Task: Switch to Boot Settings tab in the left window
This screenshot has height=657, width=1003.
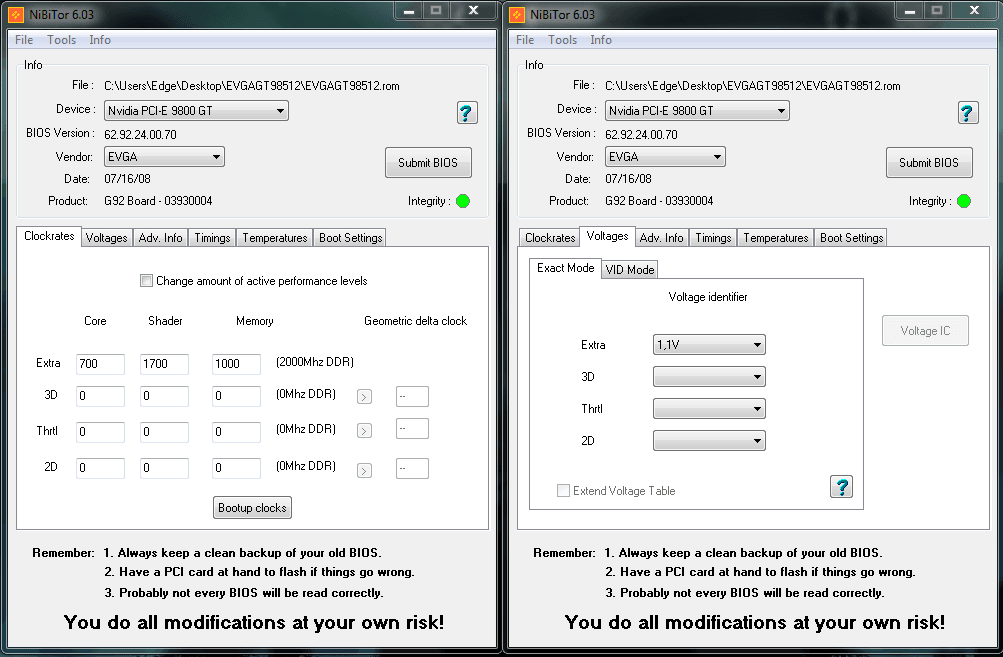Action: [351, 238]
